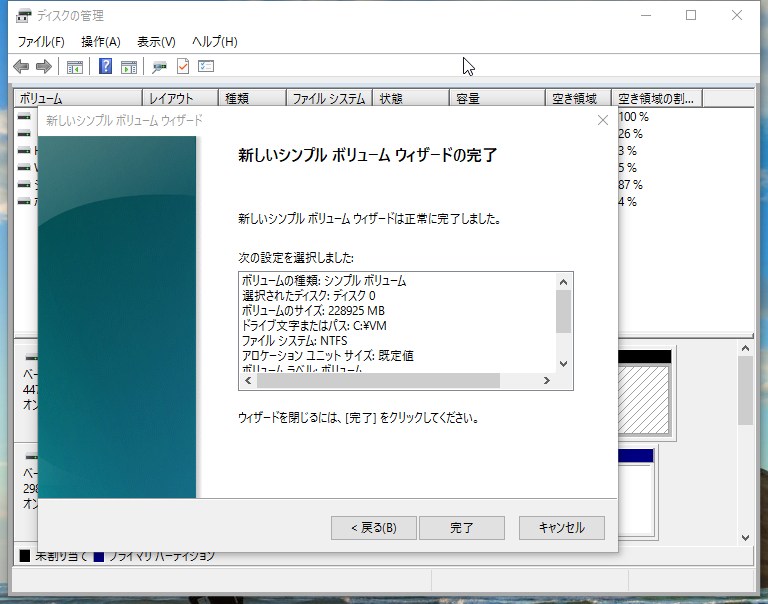Click the settings list horizontal scrollbar thumb
Image resolution: width=768 pixels, height=604 pixels.
tap(379, 381)
